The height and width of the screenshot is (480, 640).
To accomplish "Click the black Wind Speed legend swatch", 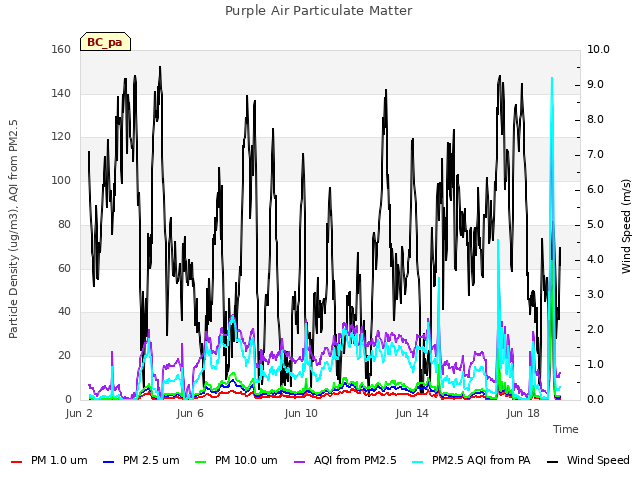I will coord(552,461).
